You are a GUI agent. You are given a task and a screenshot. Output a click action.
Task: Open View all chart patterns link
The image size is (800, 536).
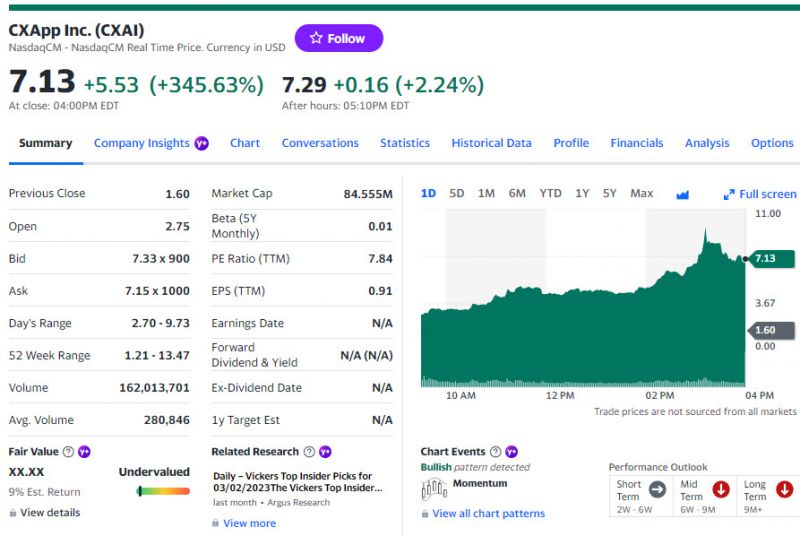(x=488, y=514)
